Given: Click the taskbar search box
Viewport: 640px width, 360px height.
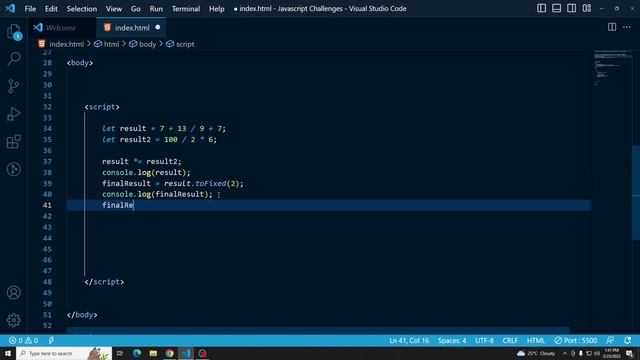Looking at the screenshot, I should click(64, 353).
